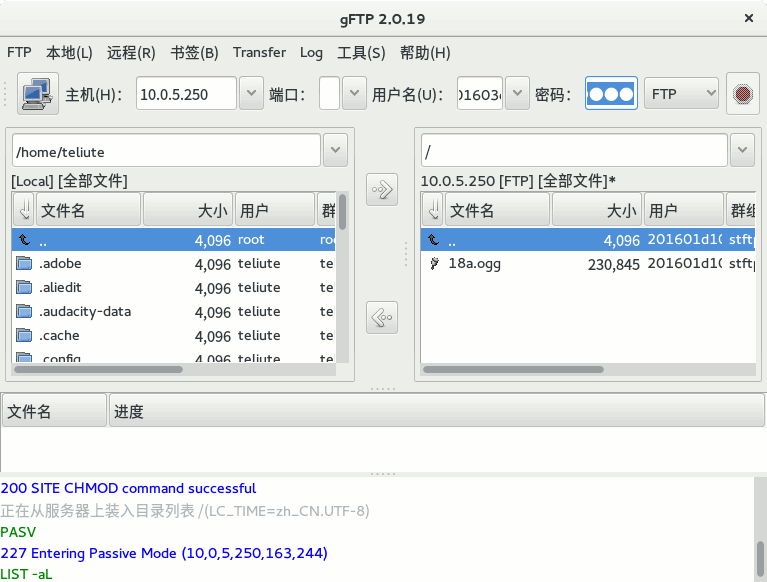Click the .audacity-data folder icon
The width and height of the screenshot is (767, 582).
pos(24,312)
